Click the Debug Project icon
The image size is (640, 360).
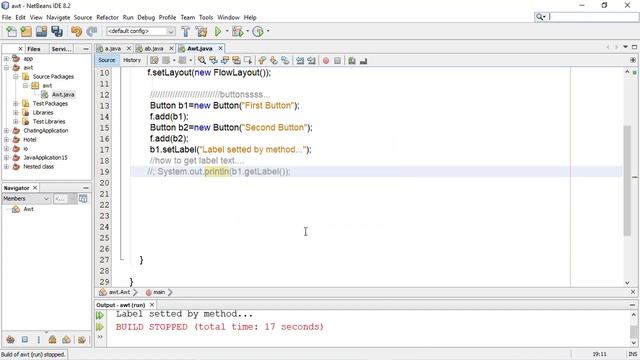(237, 31)
